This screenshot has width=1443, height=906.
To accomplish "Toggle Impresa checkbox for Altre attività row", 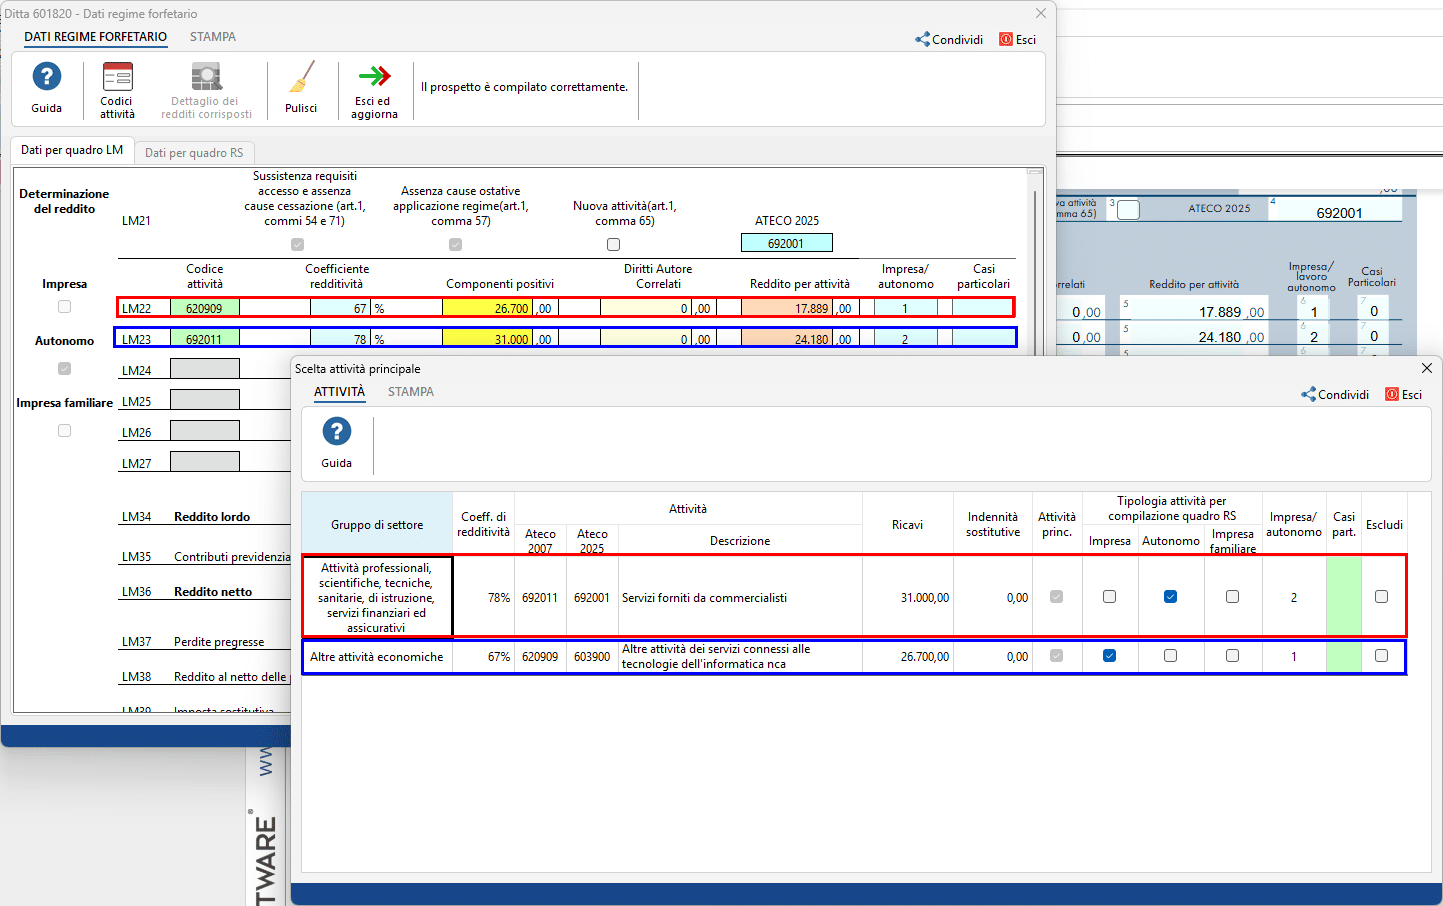I will 1109,656.
